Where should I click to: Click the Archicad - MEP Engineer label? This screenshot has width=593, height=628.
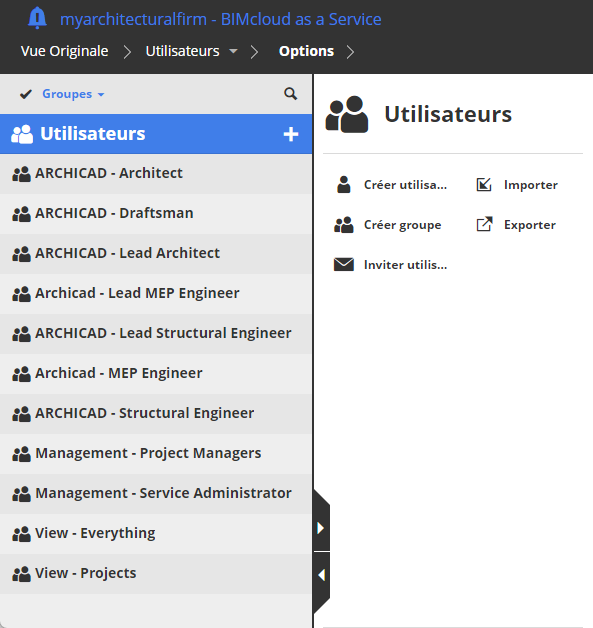[x=119, y=373]
